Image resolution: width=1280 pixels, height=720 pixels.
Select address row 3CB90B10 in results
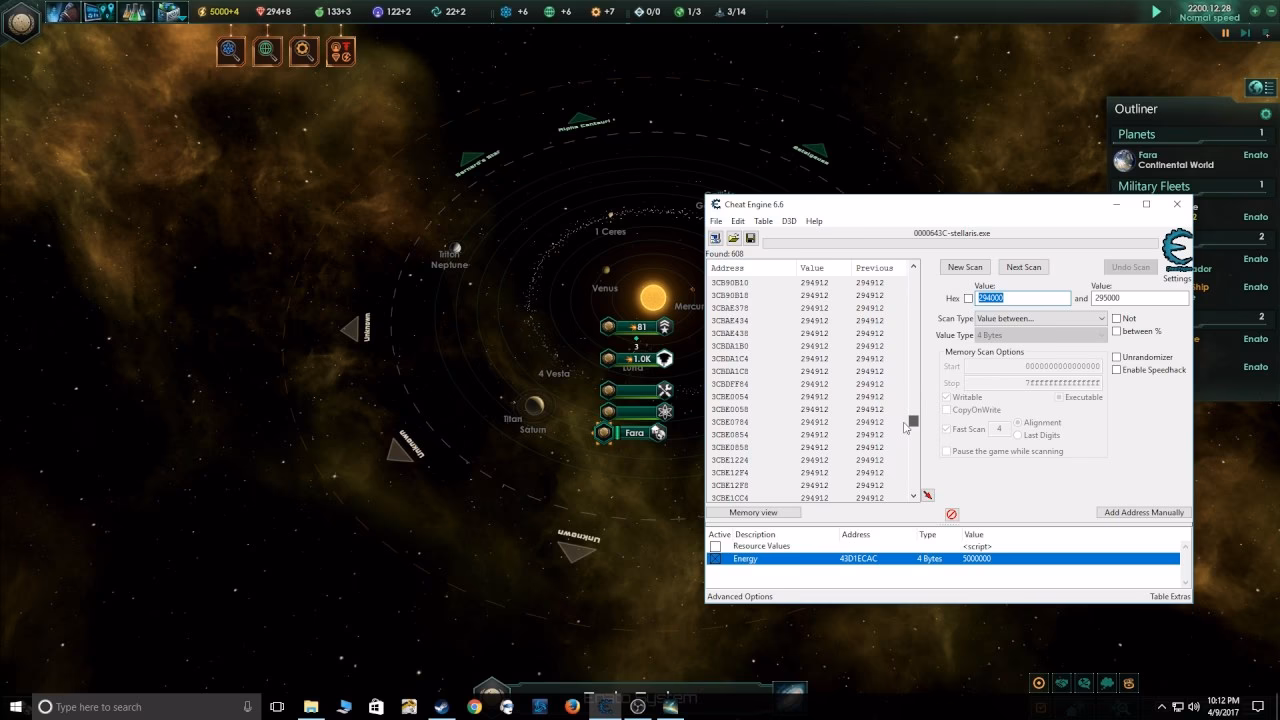pyautogui.click(x=807, y=283)
